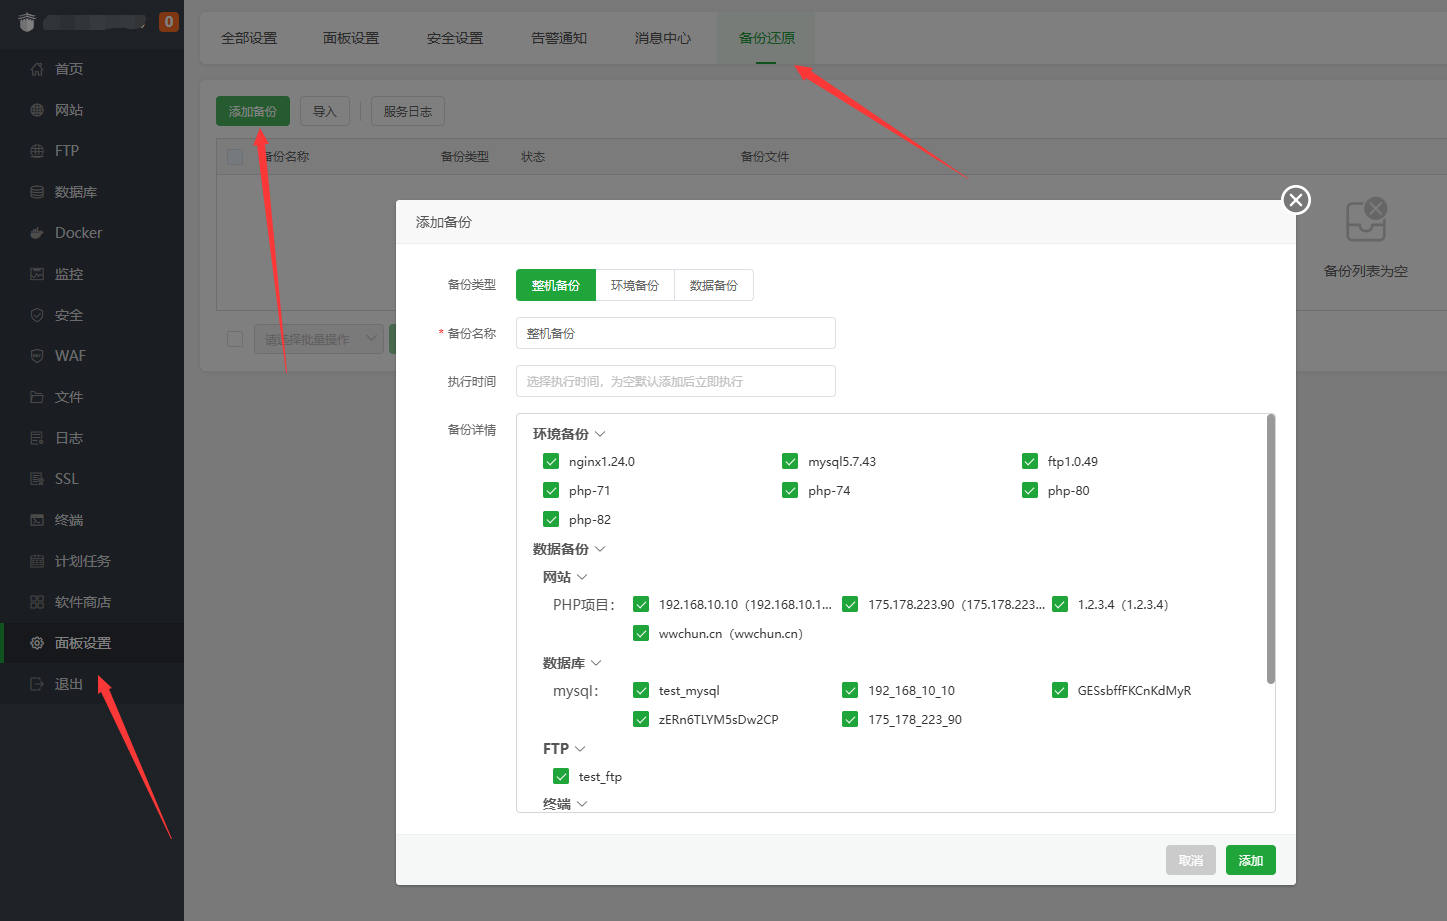Select the 整机备份 backup type

click(556, 285)
